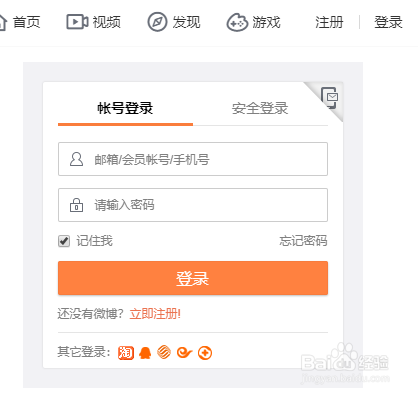The height and width of the screenshot is (396, 418).
Task: Switch to the 安全登录 tab
Action: [x=260, y=108]
